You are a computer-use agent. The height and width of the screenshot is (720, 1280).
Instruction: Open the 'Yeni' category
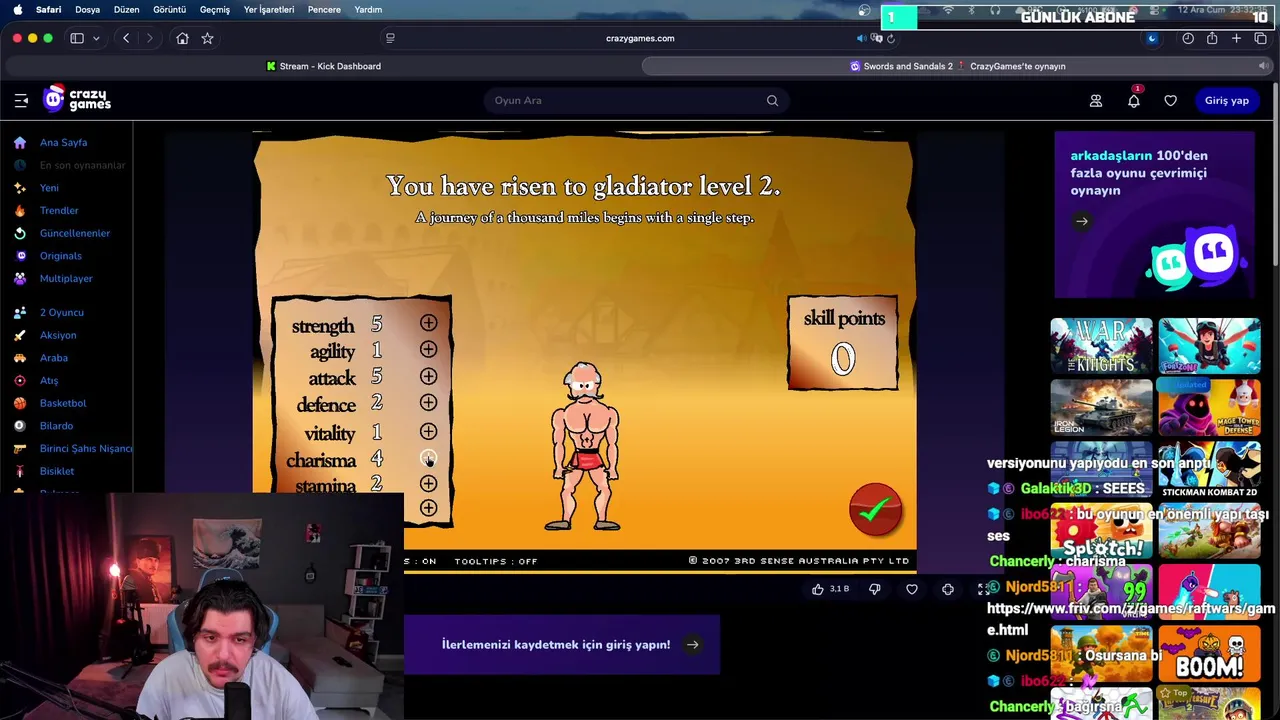(x=49, y=188)
